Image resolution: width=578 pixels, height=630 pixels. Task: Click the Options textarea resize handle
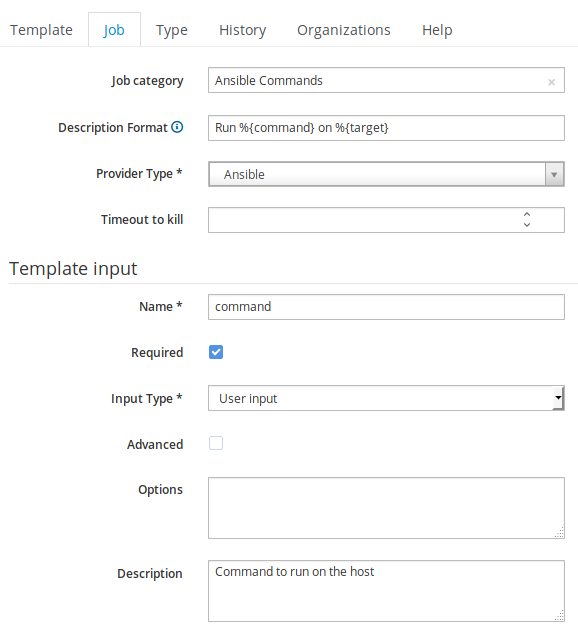coord(559,533)
